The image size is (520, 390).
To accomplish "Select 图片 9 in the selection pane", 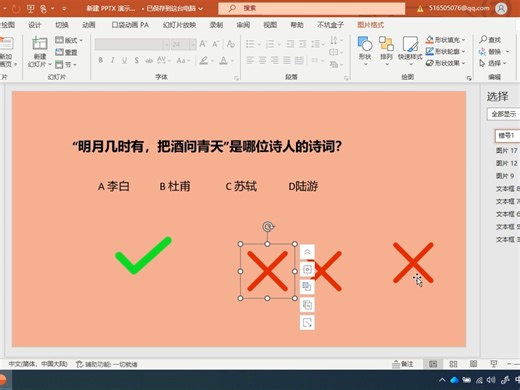I will click(505, 176).
